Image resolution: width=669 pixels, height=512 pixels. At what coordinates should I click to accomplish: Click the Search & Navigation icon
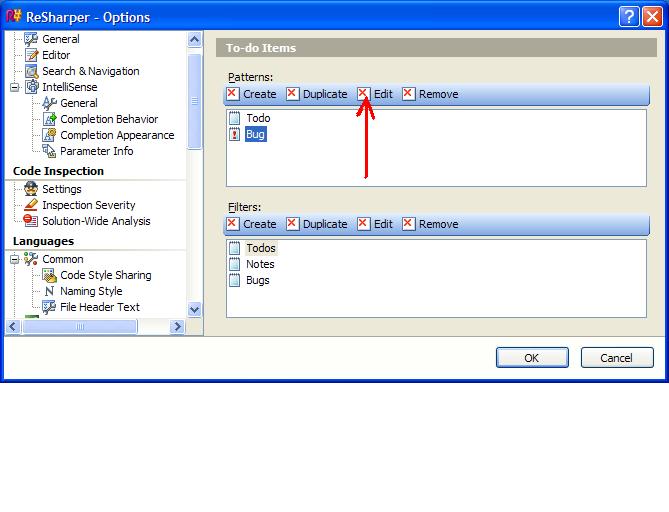31,71
